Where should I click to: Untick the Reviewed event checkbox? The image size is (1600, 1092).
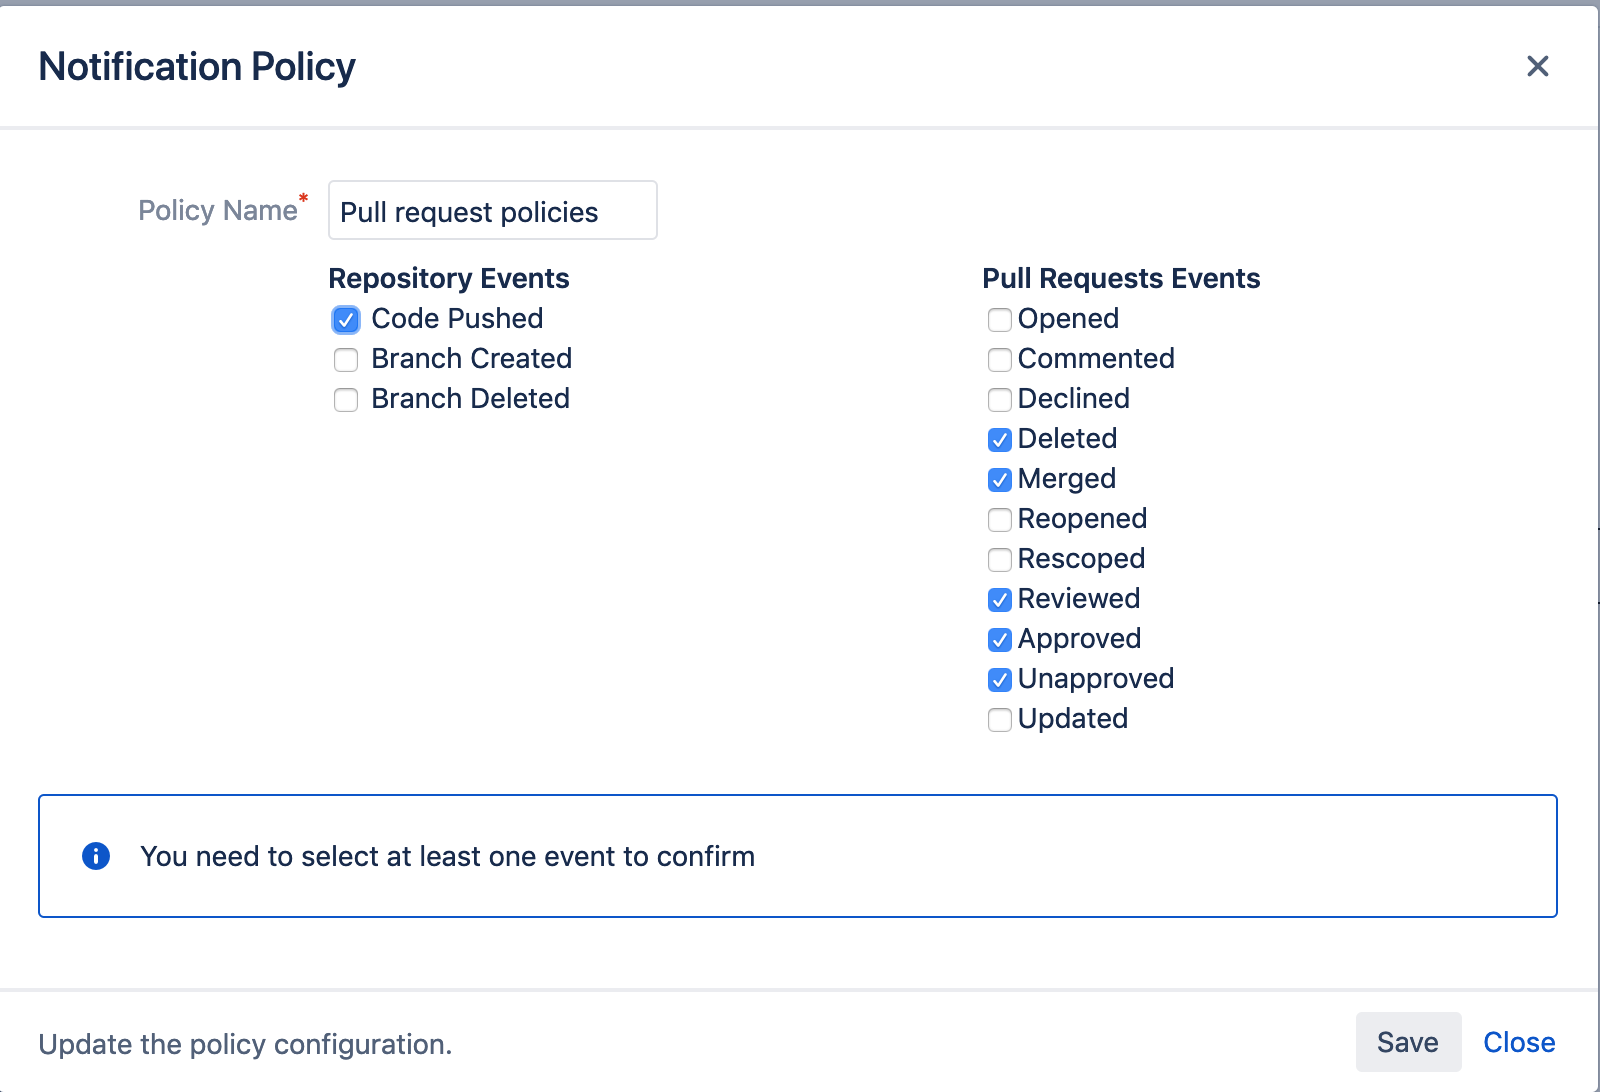[999, 600]
